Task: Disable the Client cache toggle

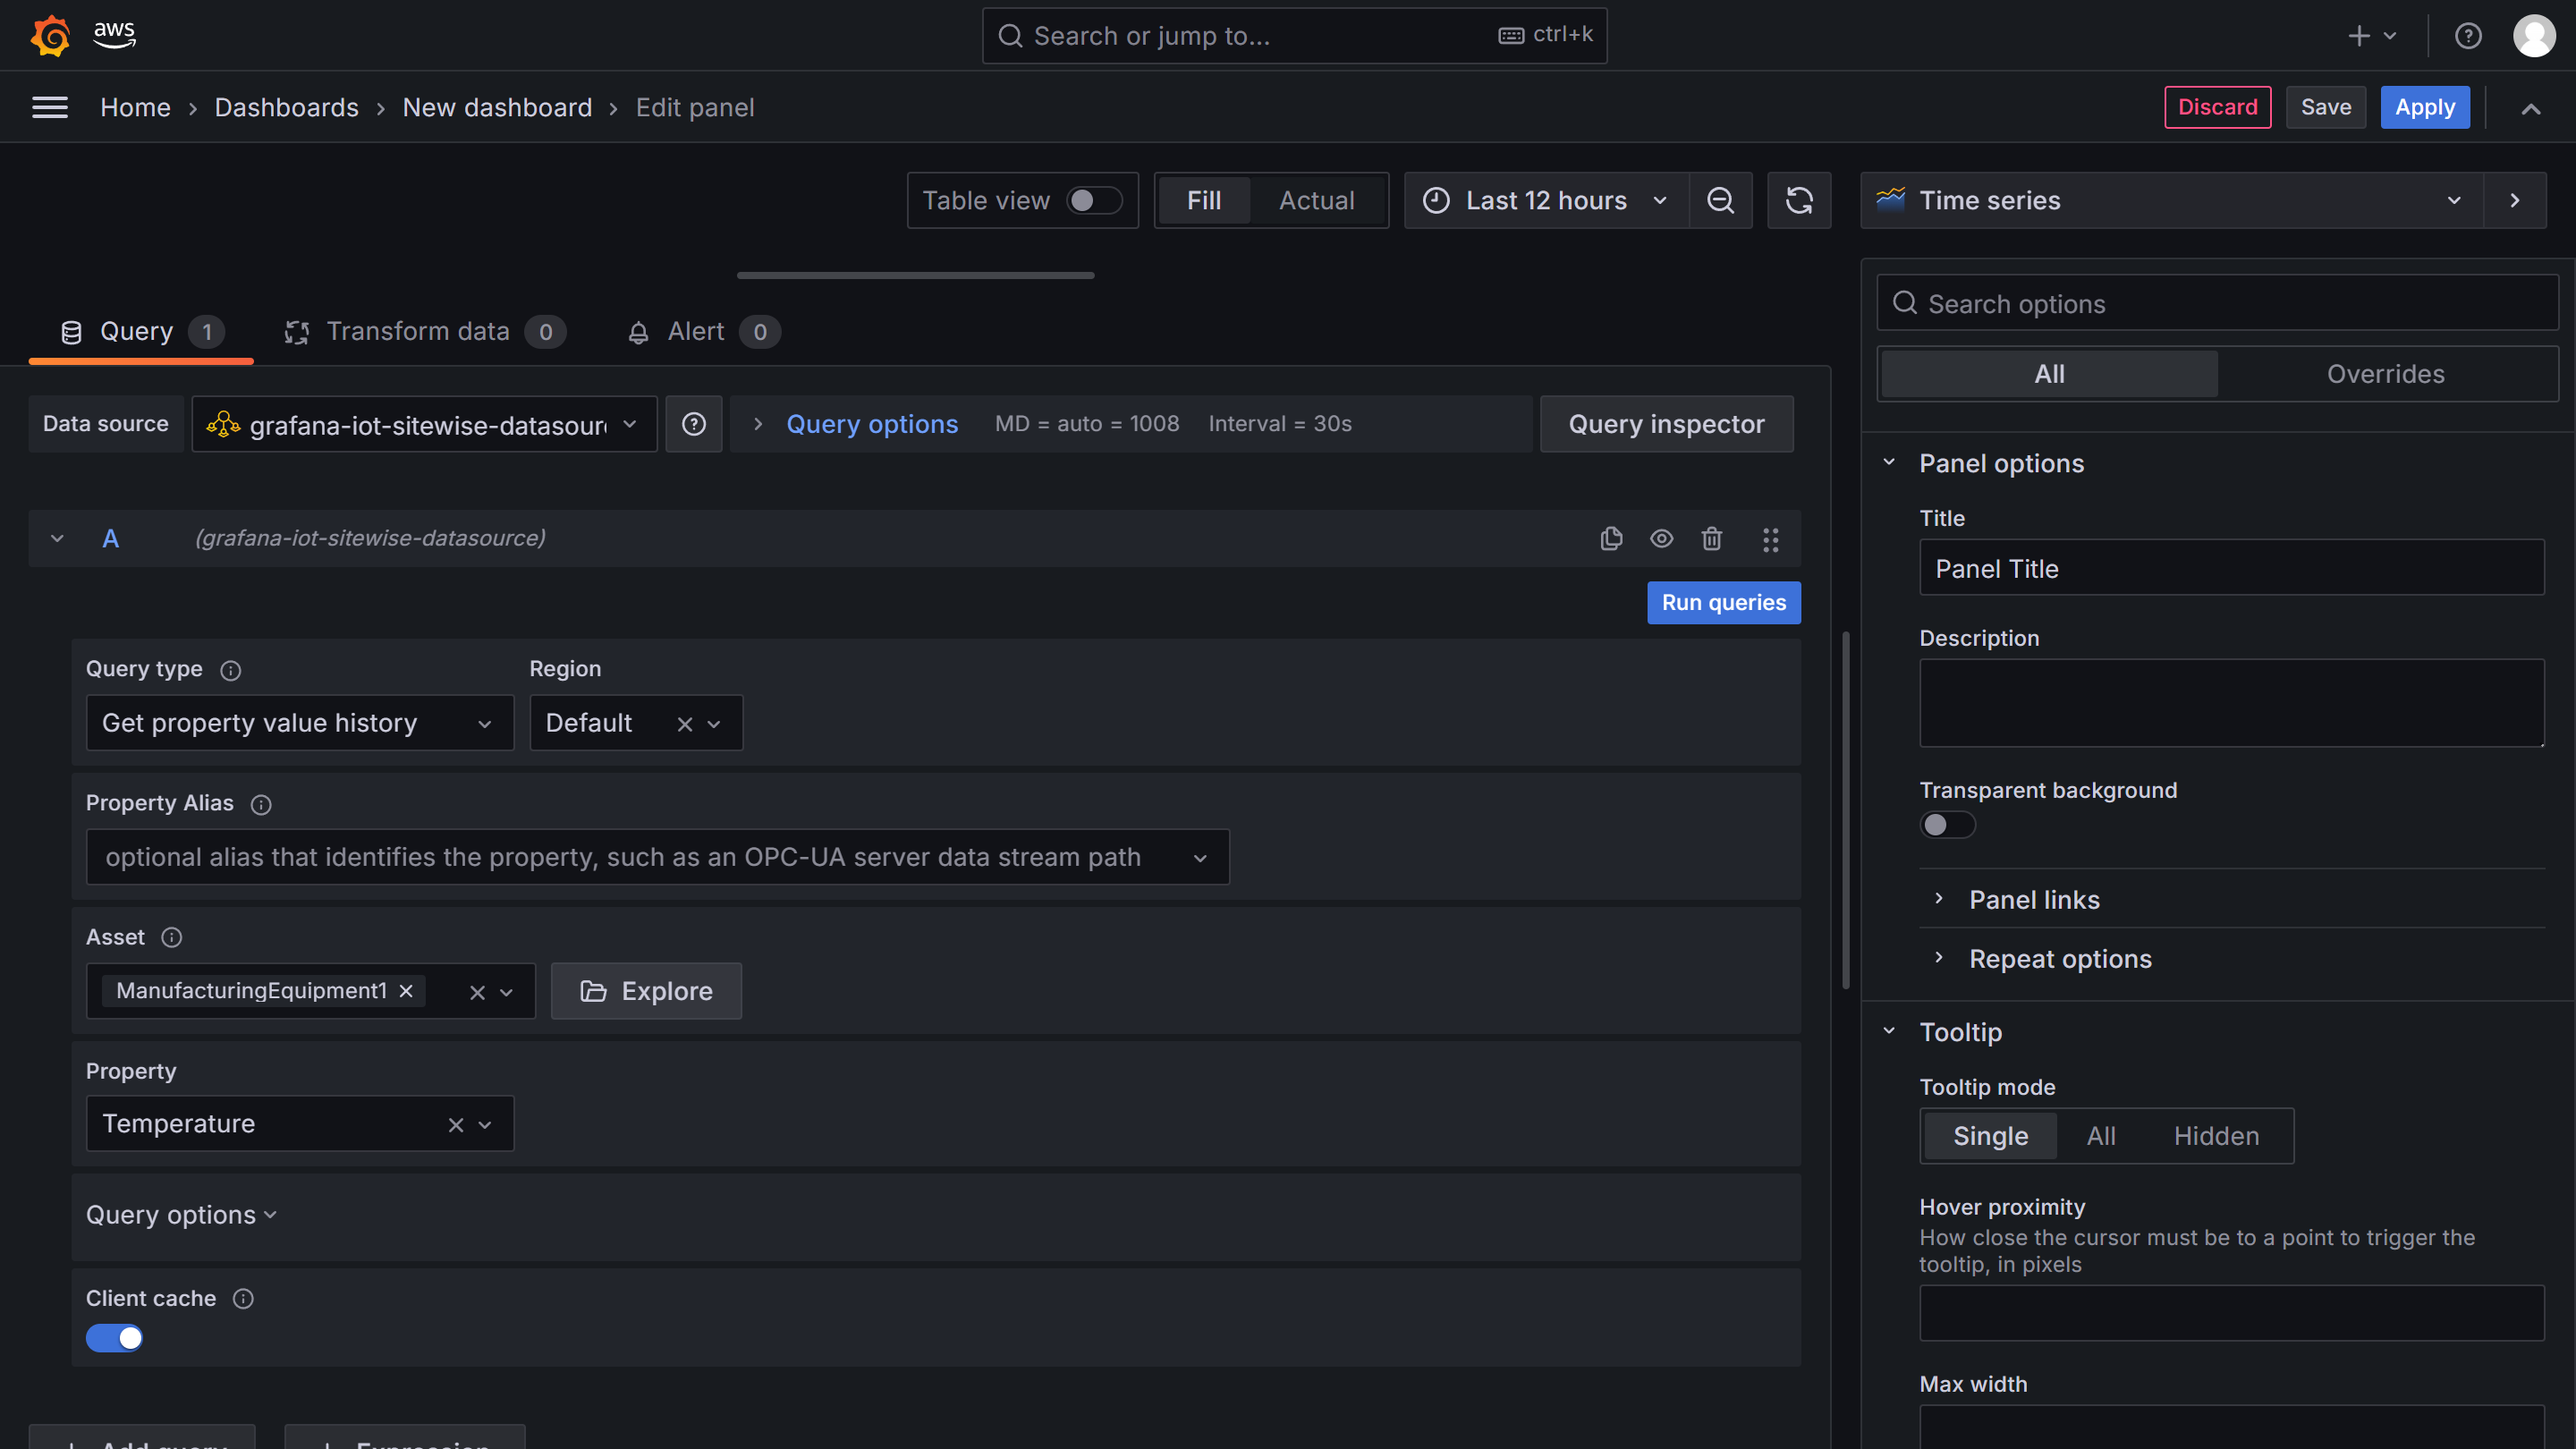Action: point(114,1338)
